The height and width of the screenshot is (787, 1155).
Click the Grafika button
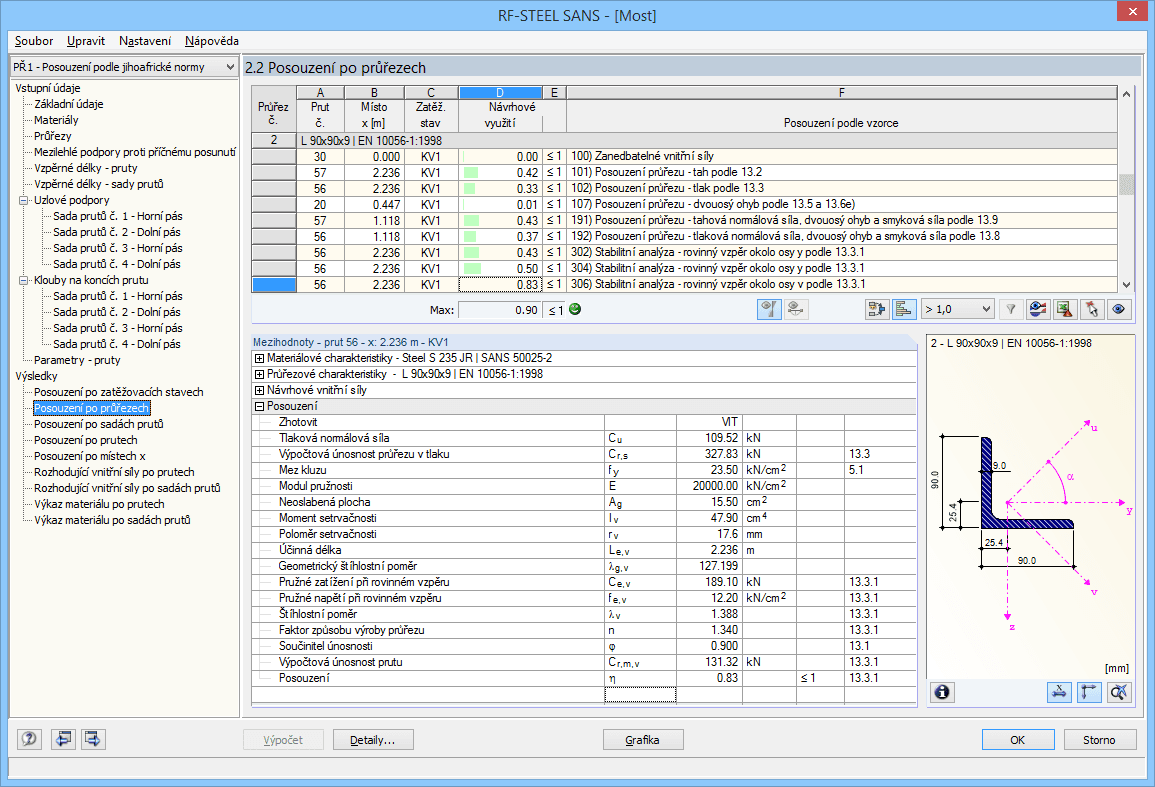[642, 739]
